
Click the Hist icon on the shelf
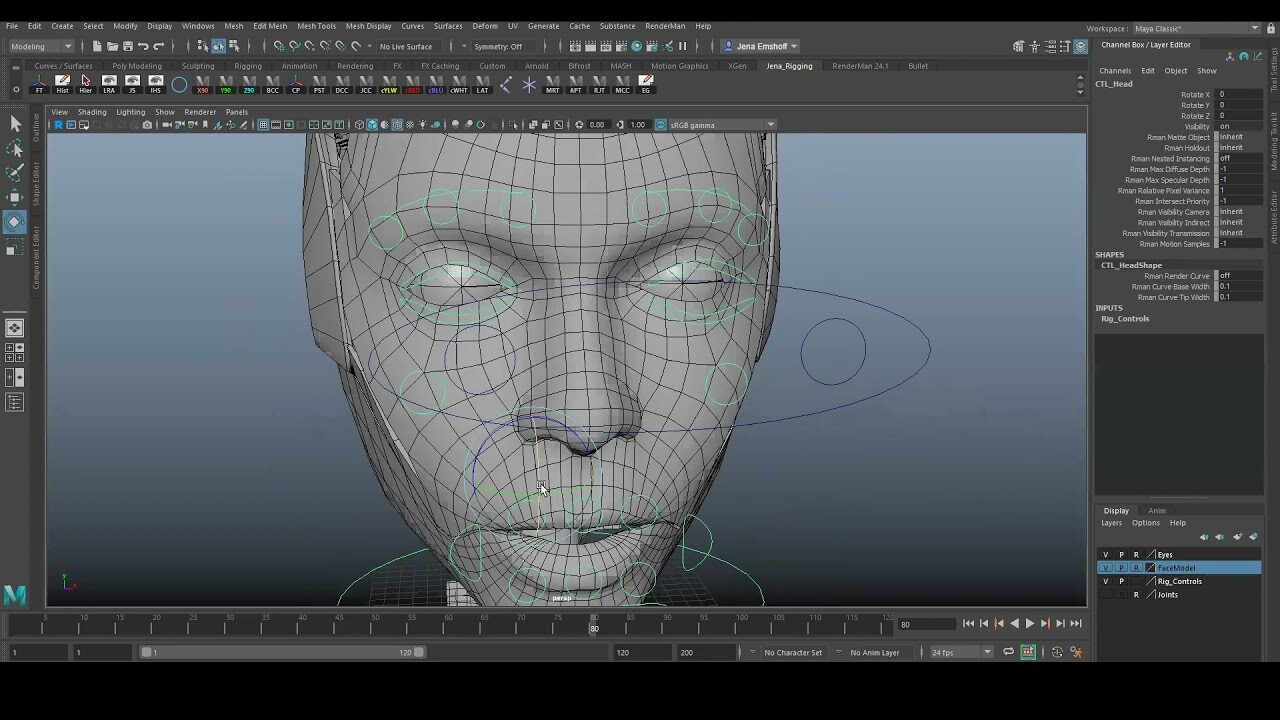coord(64,82)
